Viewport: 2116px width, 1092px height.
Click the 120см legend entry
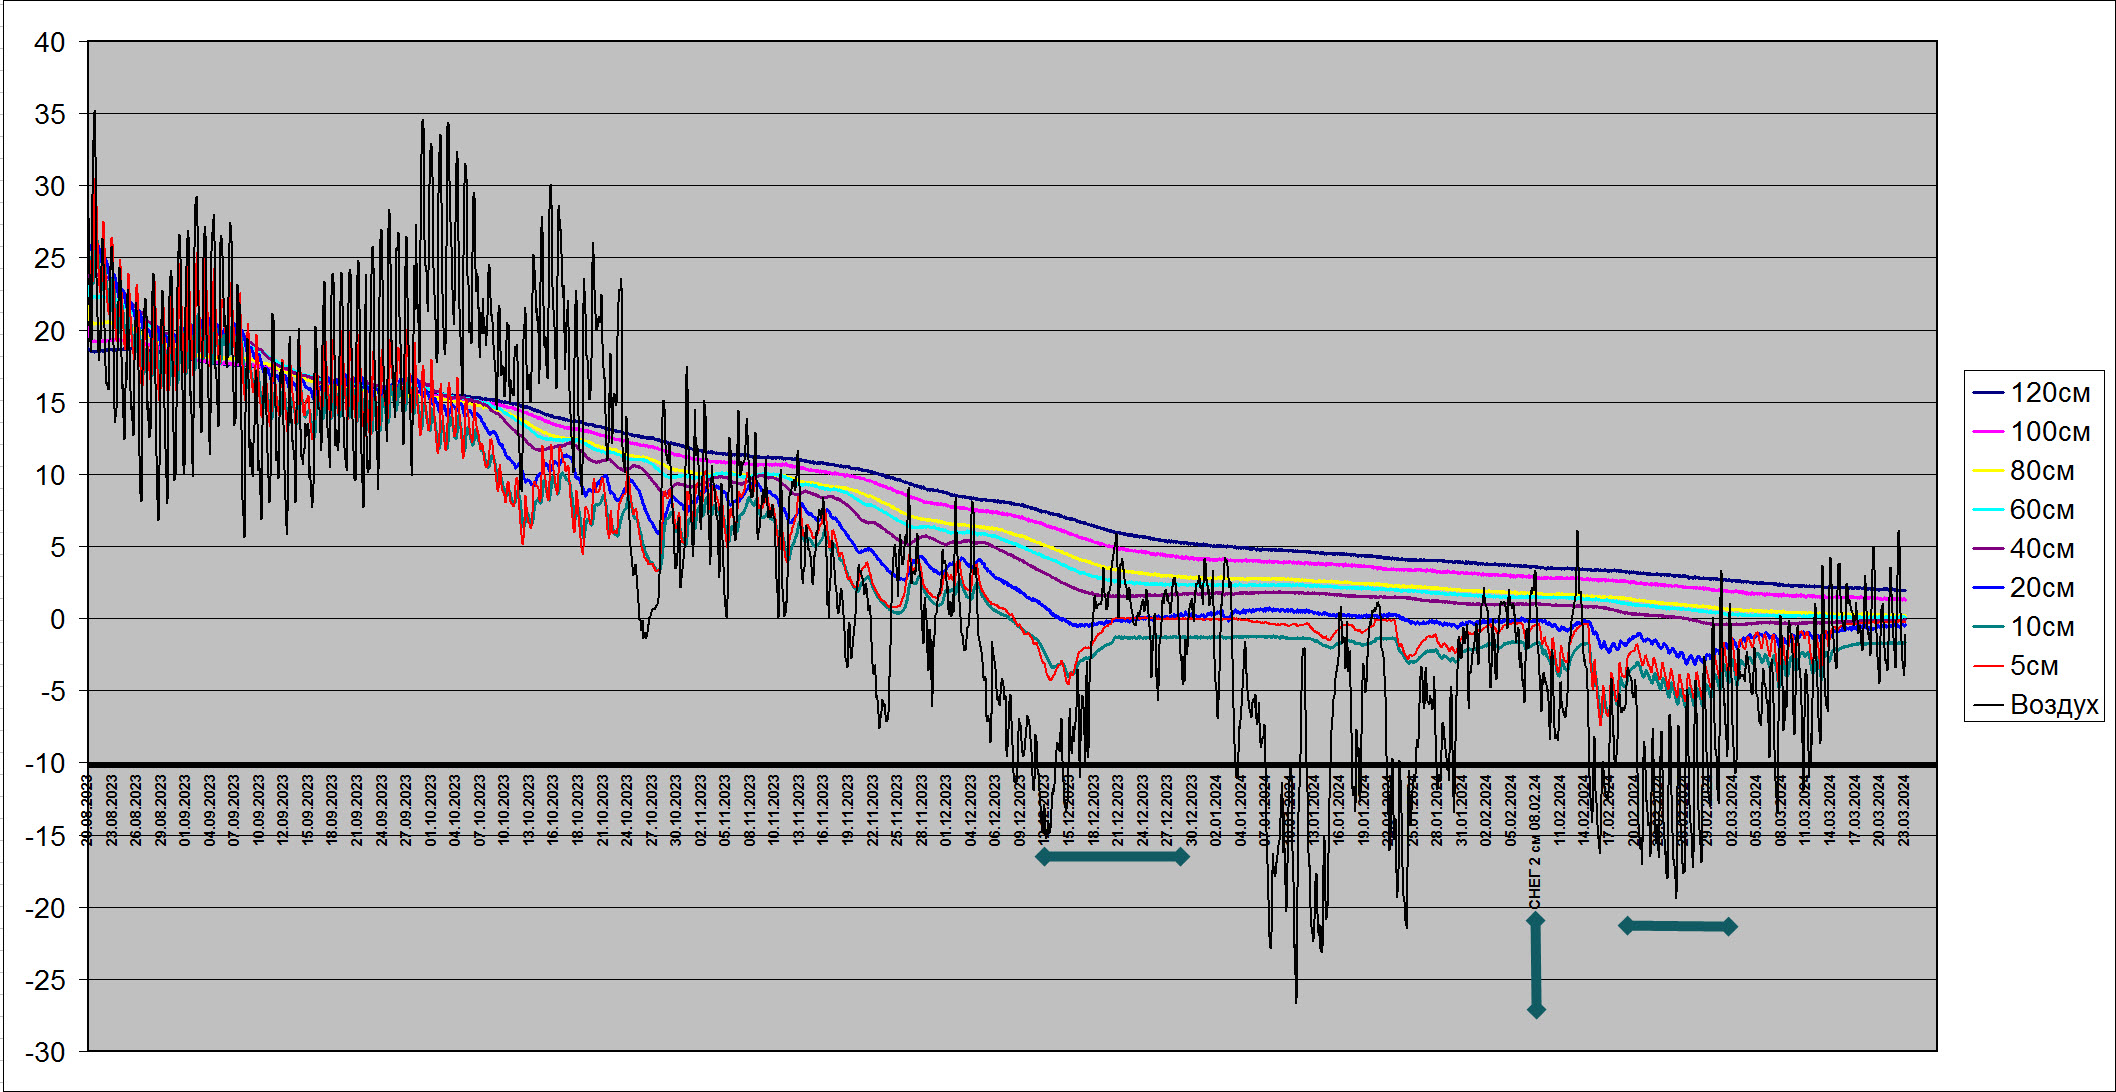(2049, 393)
